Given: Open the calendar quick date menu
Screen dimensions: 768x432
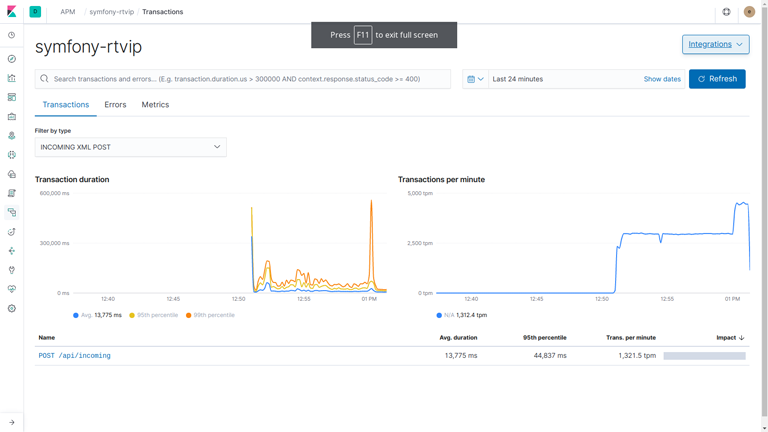Looking at the screenshot, I should tap(475, 79).
